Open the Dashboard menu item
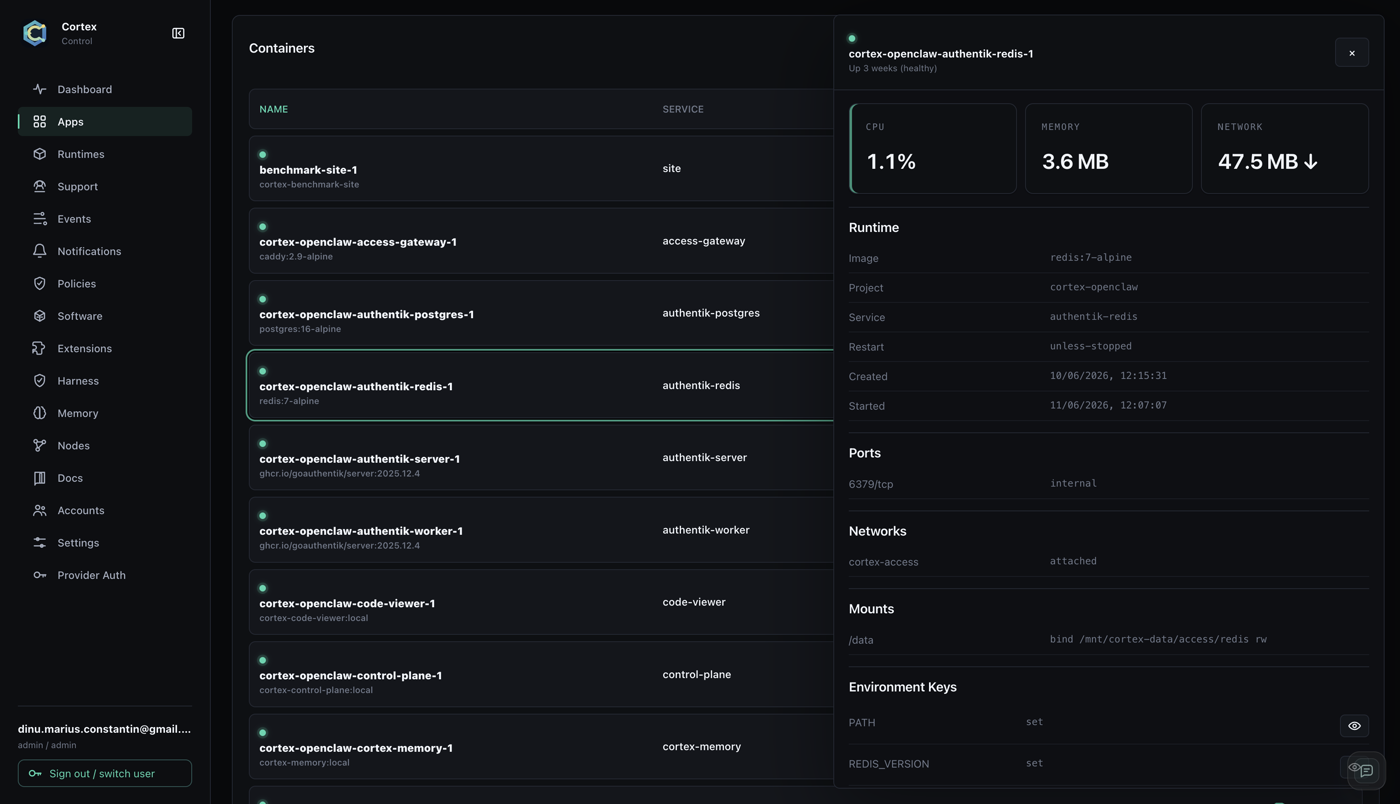This screenshot has width=1400, height=804. (105, 89)
